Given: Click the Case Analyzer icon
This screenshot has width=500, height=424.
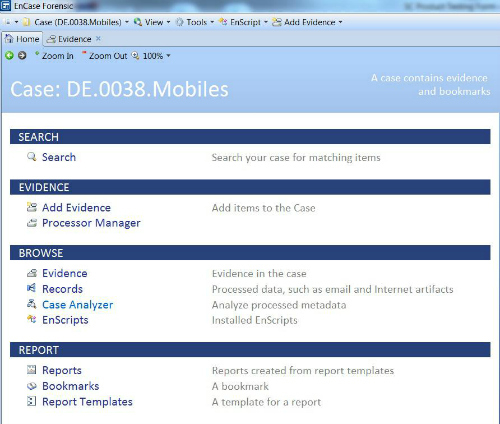Looking at the screenshot, I should (31, 304).
